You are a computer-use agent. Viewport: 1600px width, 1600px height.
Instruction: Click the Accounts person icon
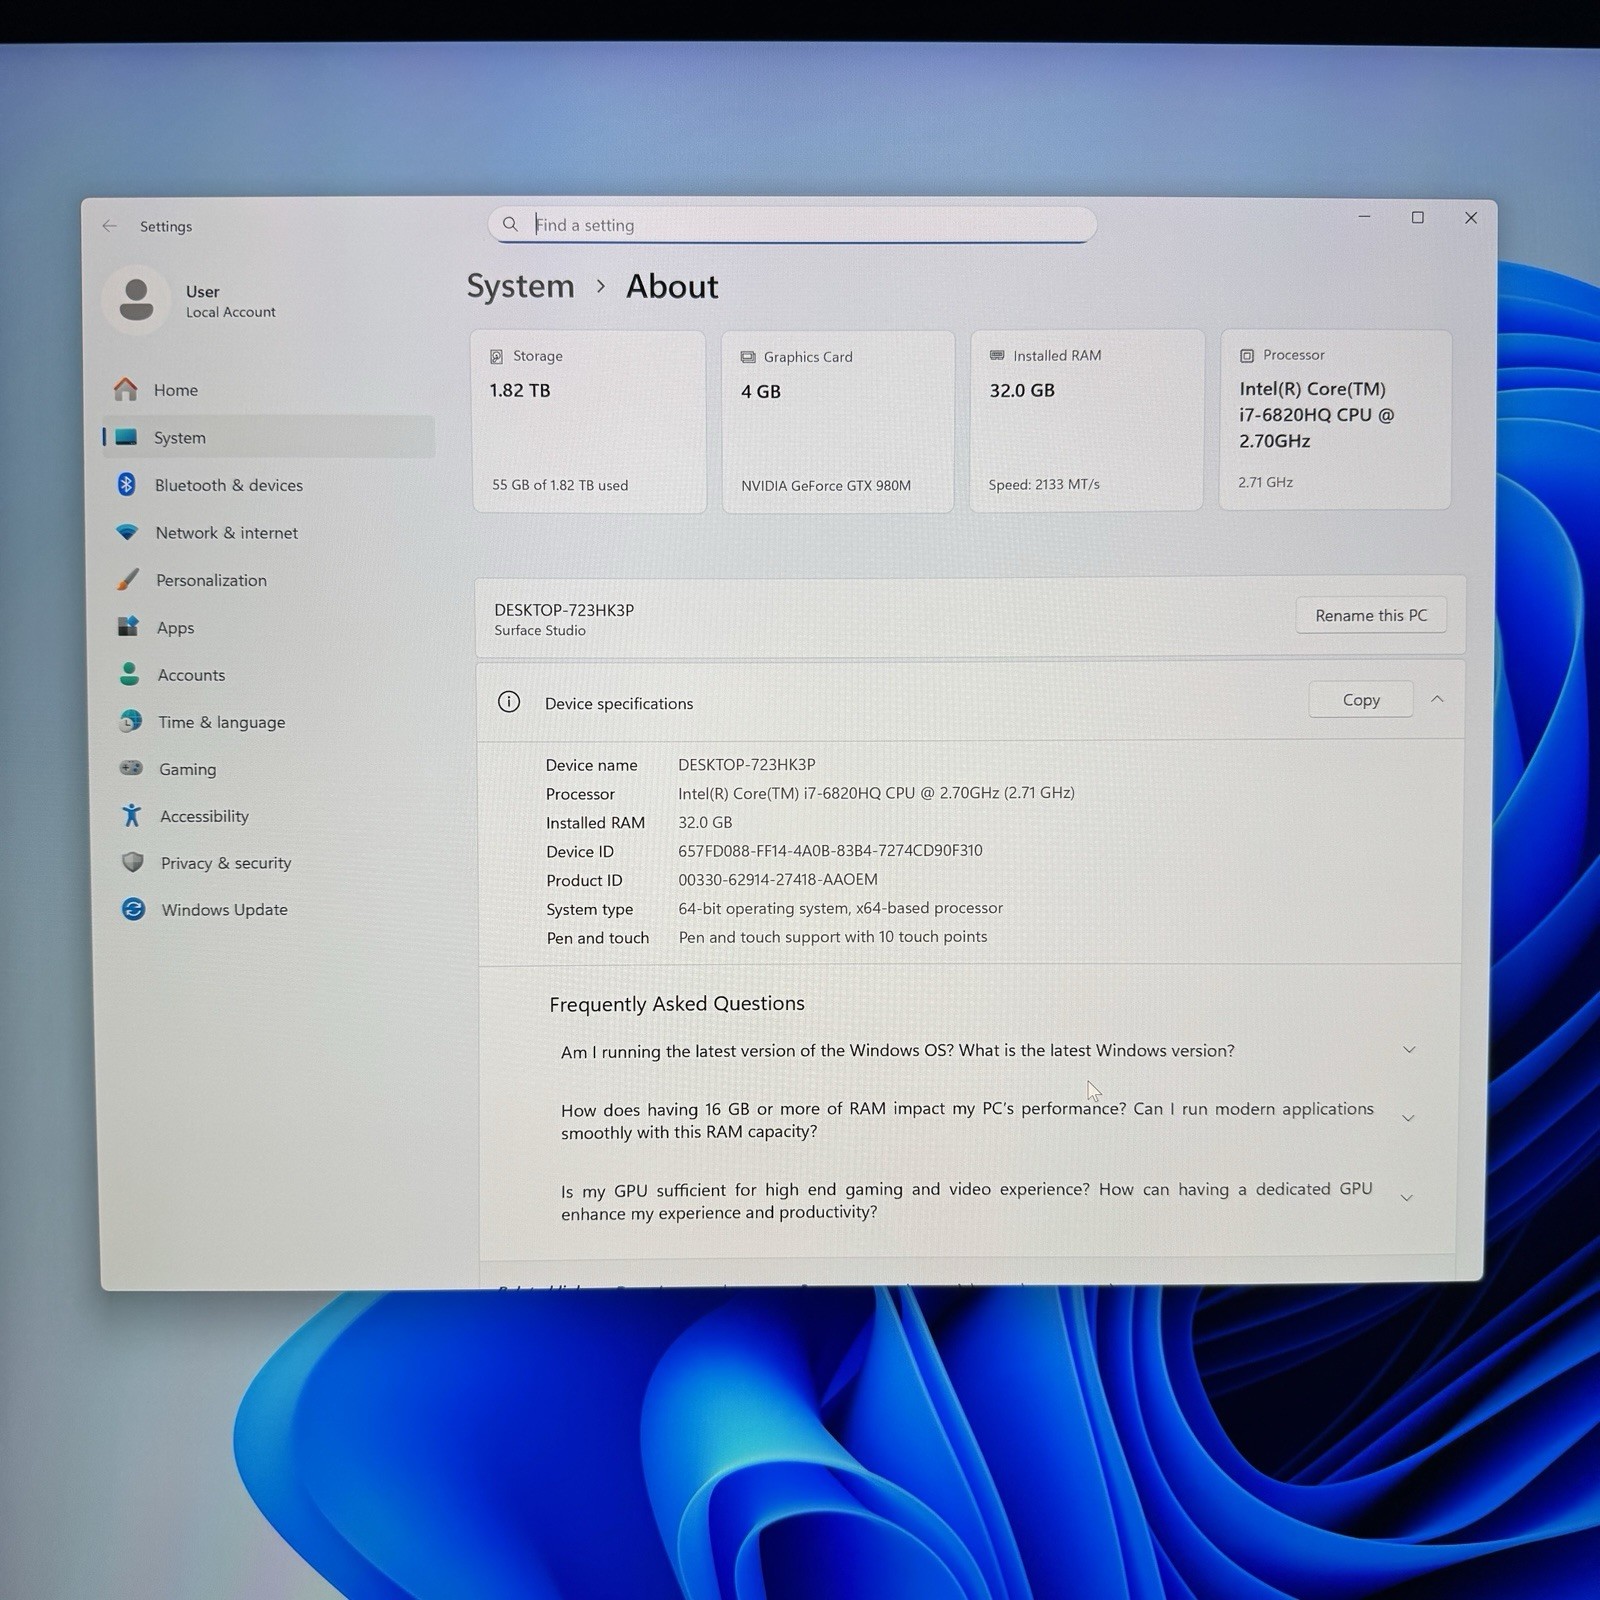(129, 674)
